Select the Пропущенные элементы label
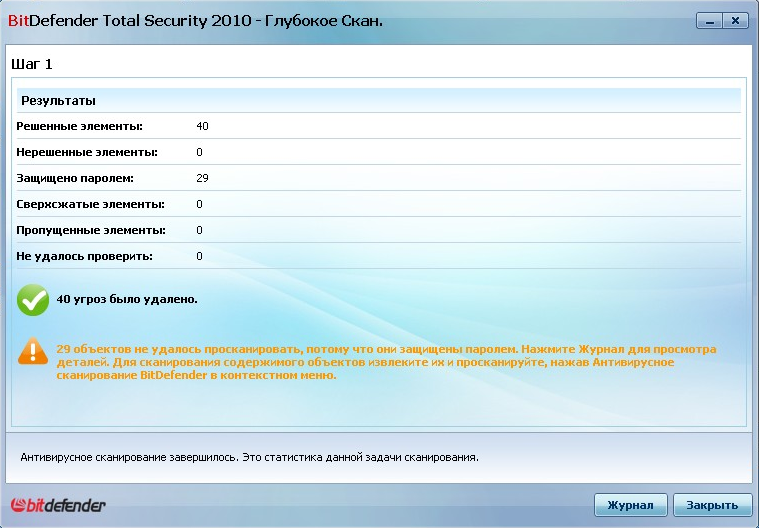Viewport: 759px width, 528px height. click(x=91, y=230)
